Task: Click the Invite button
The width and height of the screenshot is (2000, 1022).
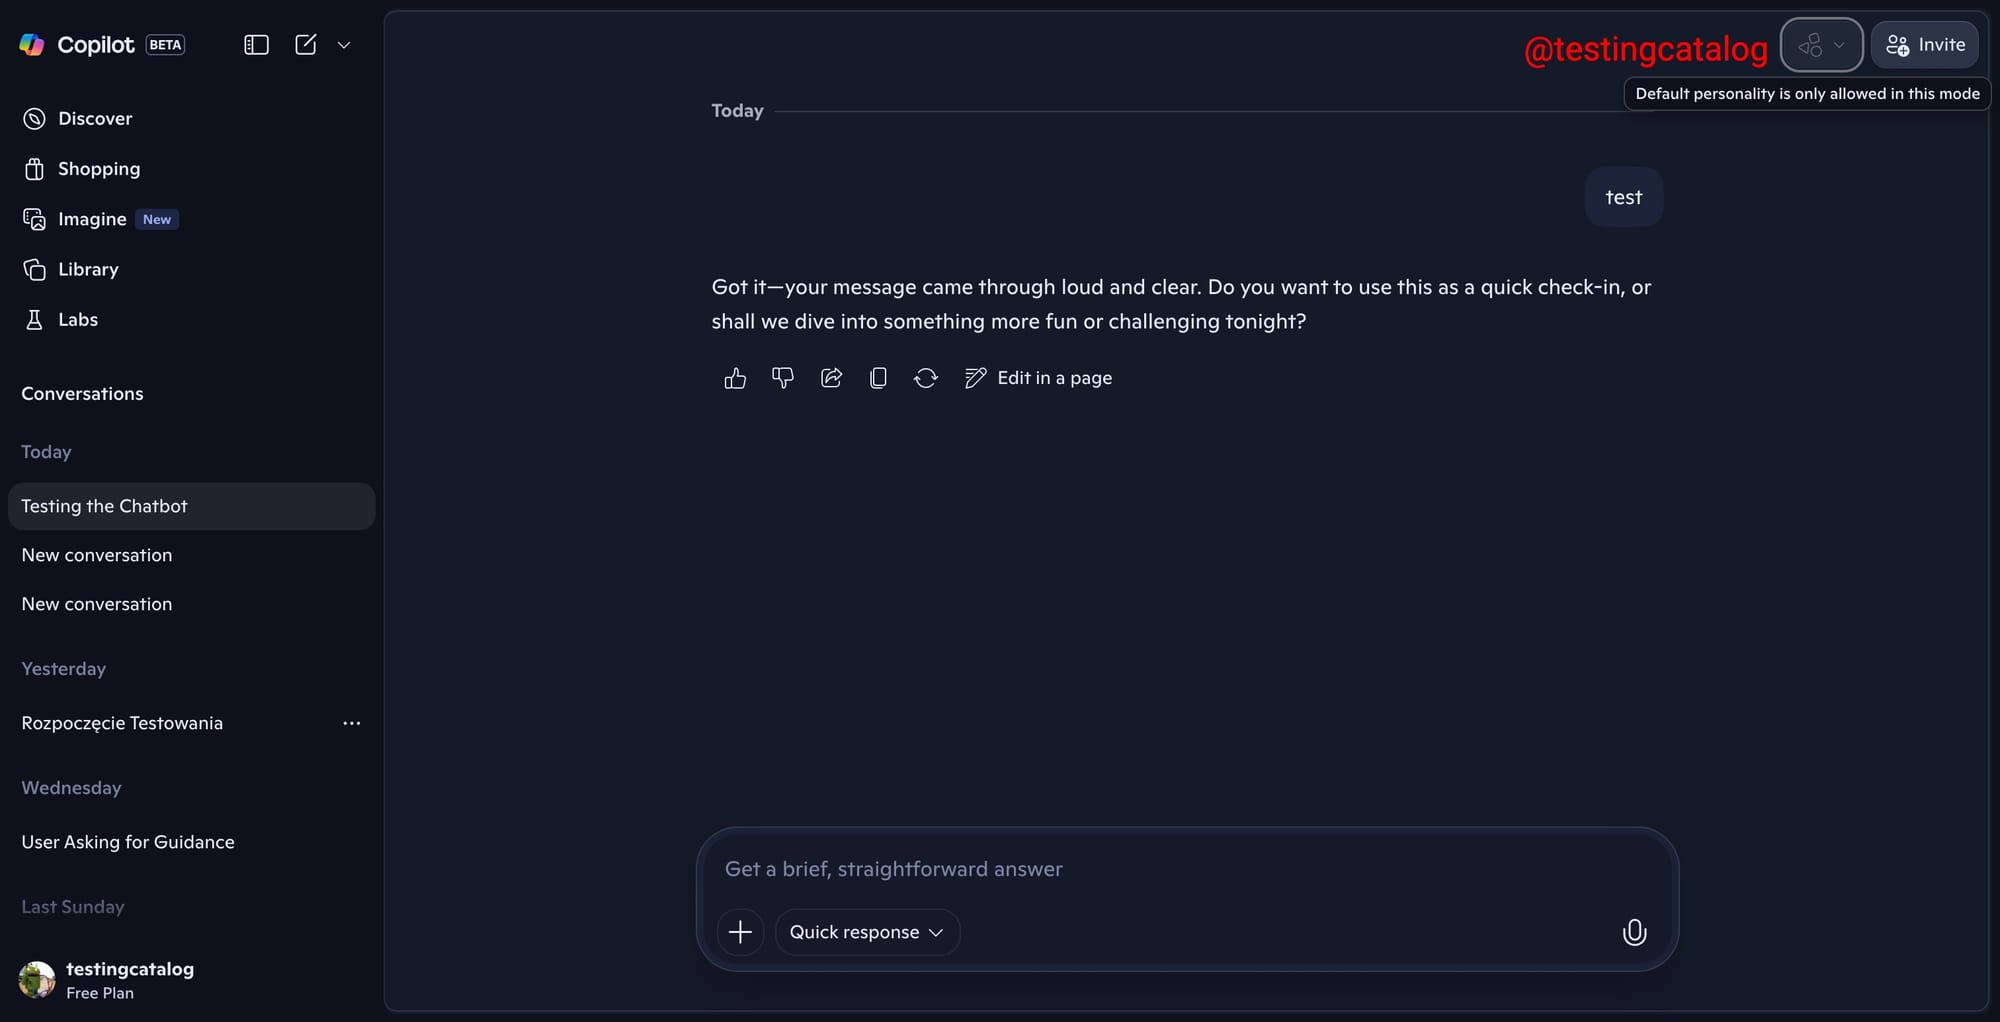Action: (x=1925, y=45)
